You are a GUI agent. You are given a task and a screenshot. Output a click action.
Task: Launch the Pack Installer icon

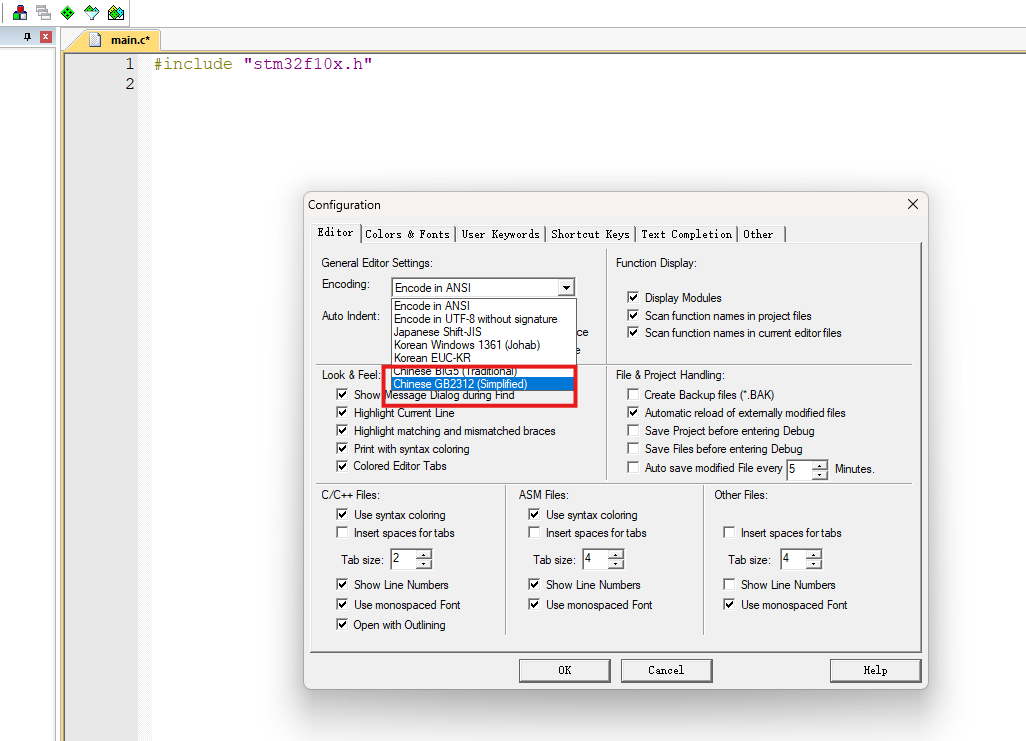(x=116, y=13)
